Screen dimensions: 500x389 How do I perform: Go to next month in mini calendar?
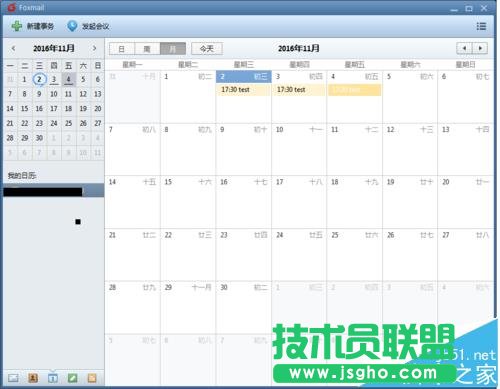(94, 48)
